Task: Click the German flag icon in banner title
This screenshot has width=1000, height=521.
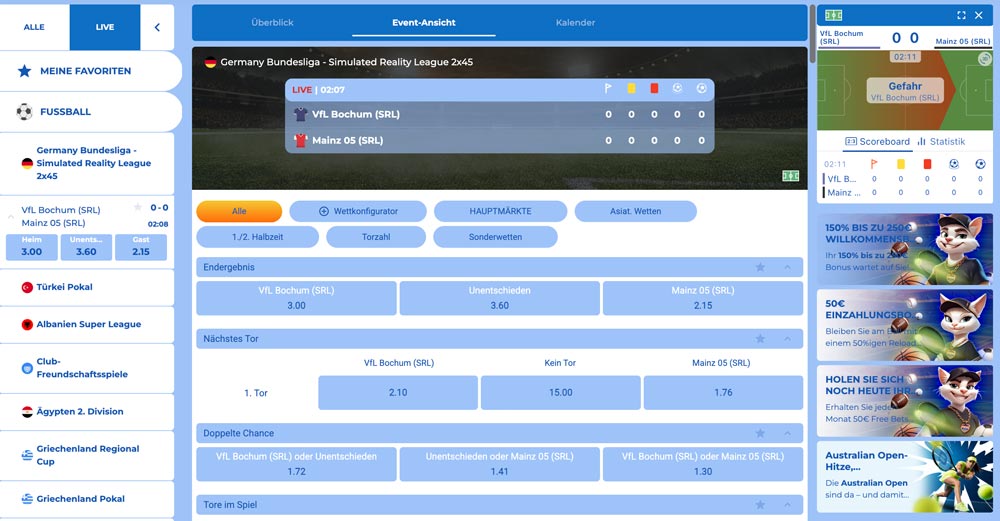Action: click(210, 62)
